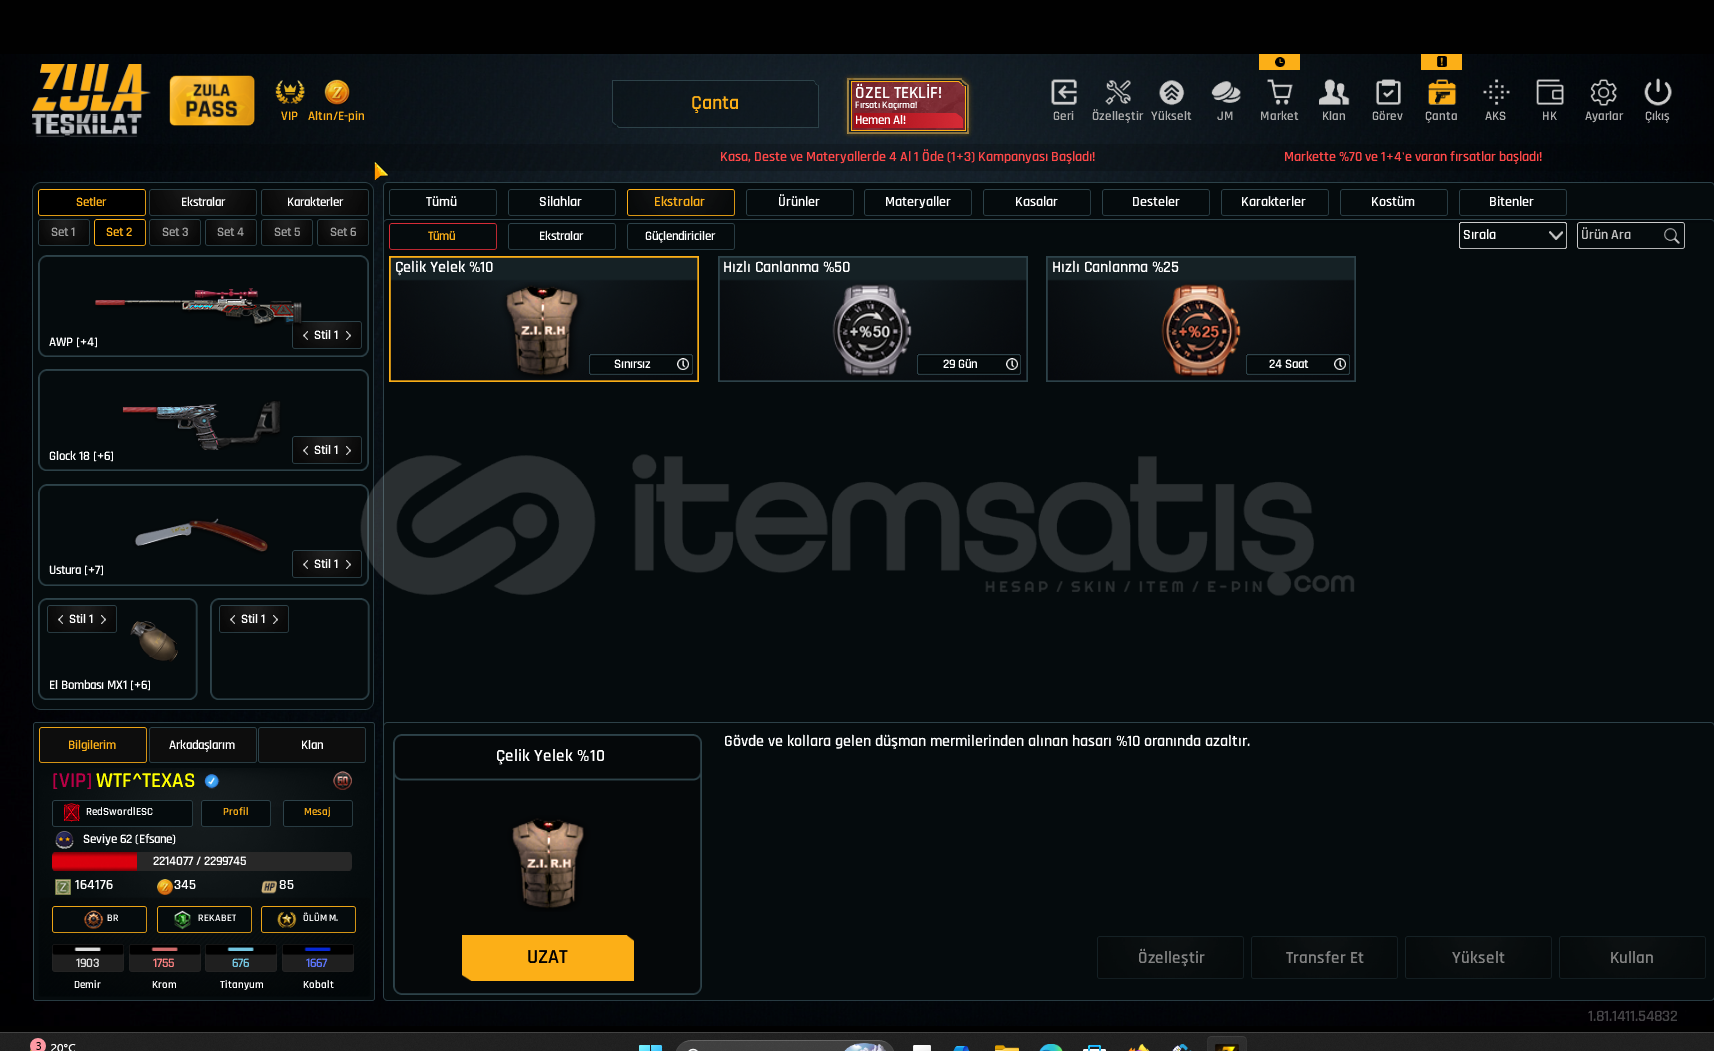Click the BR mode button
The image size is (1714, 1051).
100,919
